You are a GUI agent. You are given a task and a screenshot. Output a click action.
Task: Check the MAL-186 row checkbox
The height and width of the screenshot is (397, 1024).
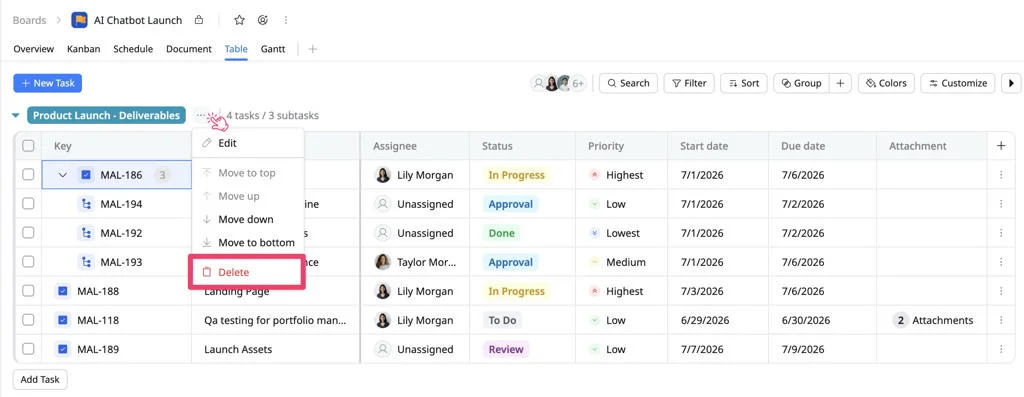pyautogui.click(x=28, y=174)
